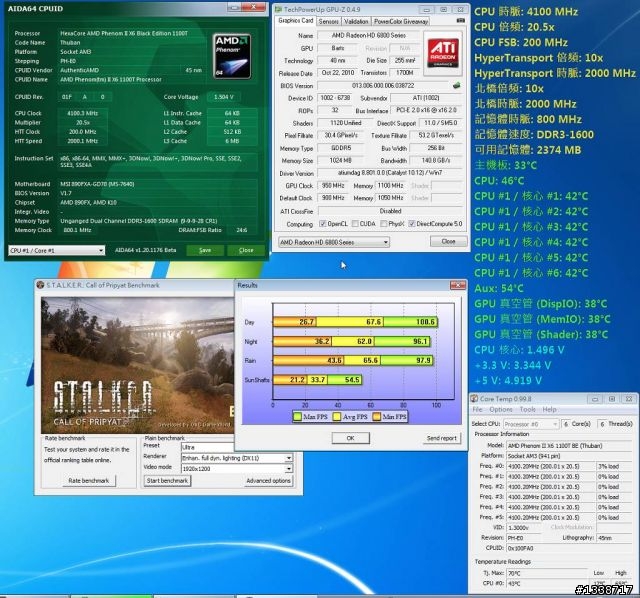Open the Options menu in Core Temp
The image size is (640, 598).
click(x=501, y=409)
